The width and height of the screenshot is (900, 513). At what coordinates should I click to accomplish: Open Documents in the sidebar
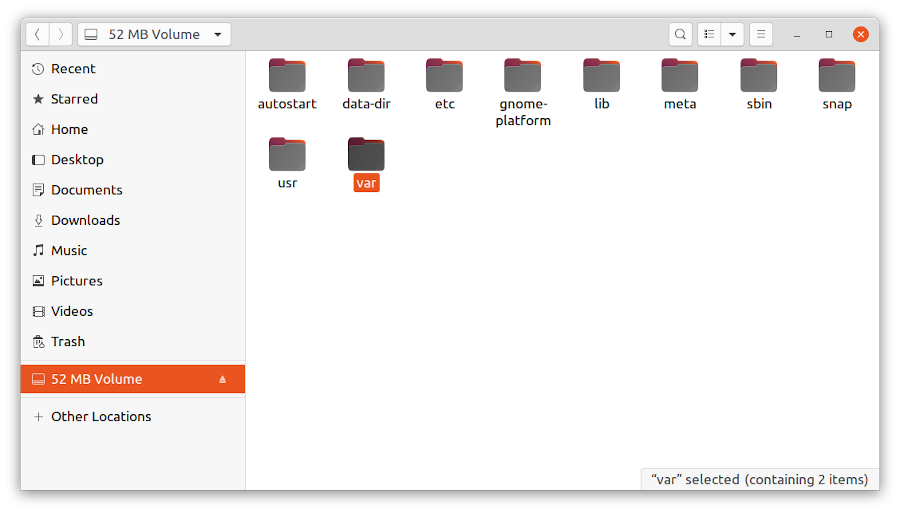[x=133, y=190]
